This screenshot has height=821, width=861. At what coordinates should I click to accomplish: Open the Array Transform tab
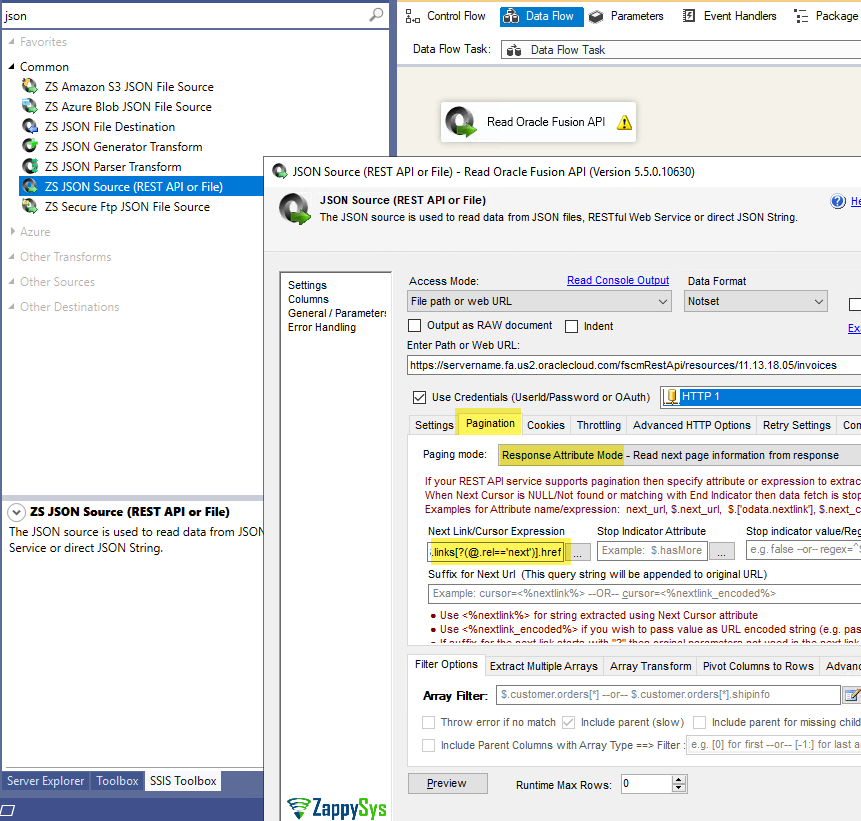pyautogui.click(x=650, y=666)
